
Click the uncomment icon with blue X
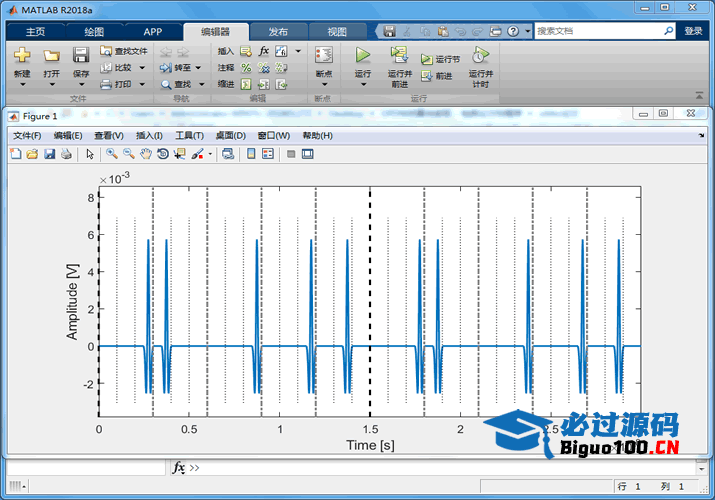264,68
